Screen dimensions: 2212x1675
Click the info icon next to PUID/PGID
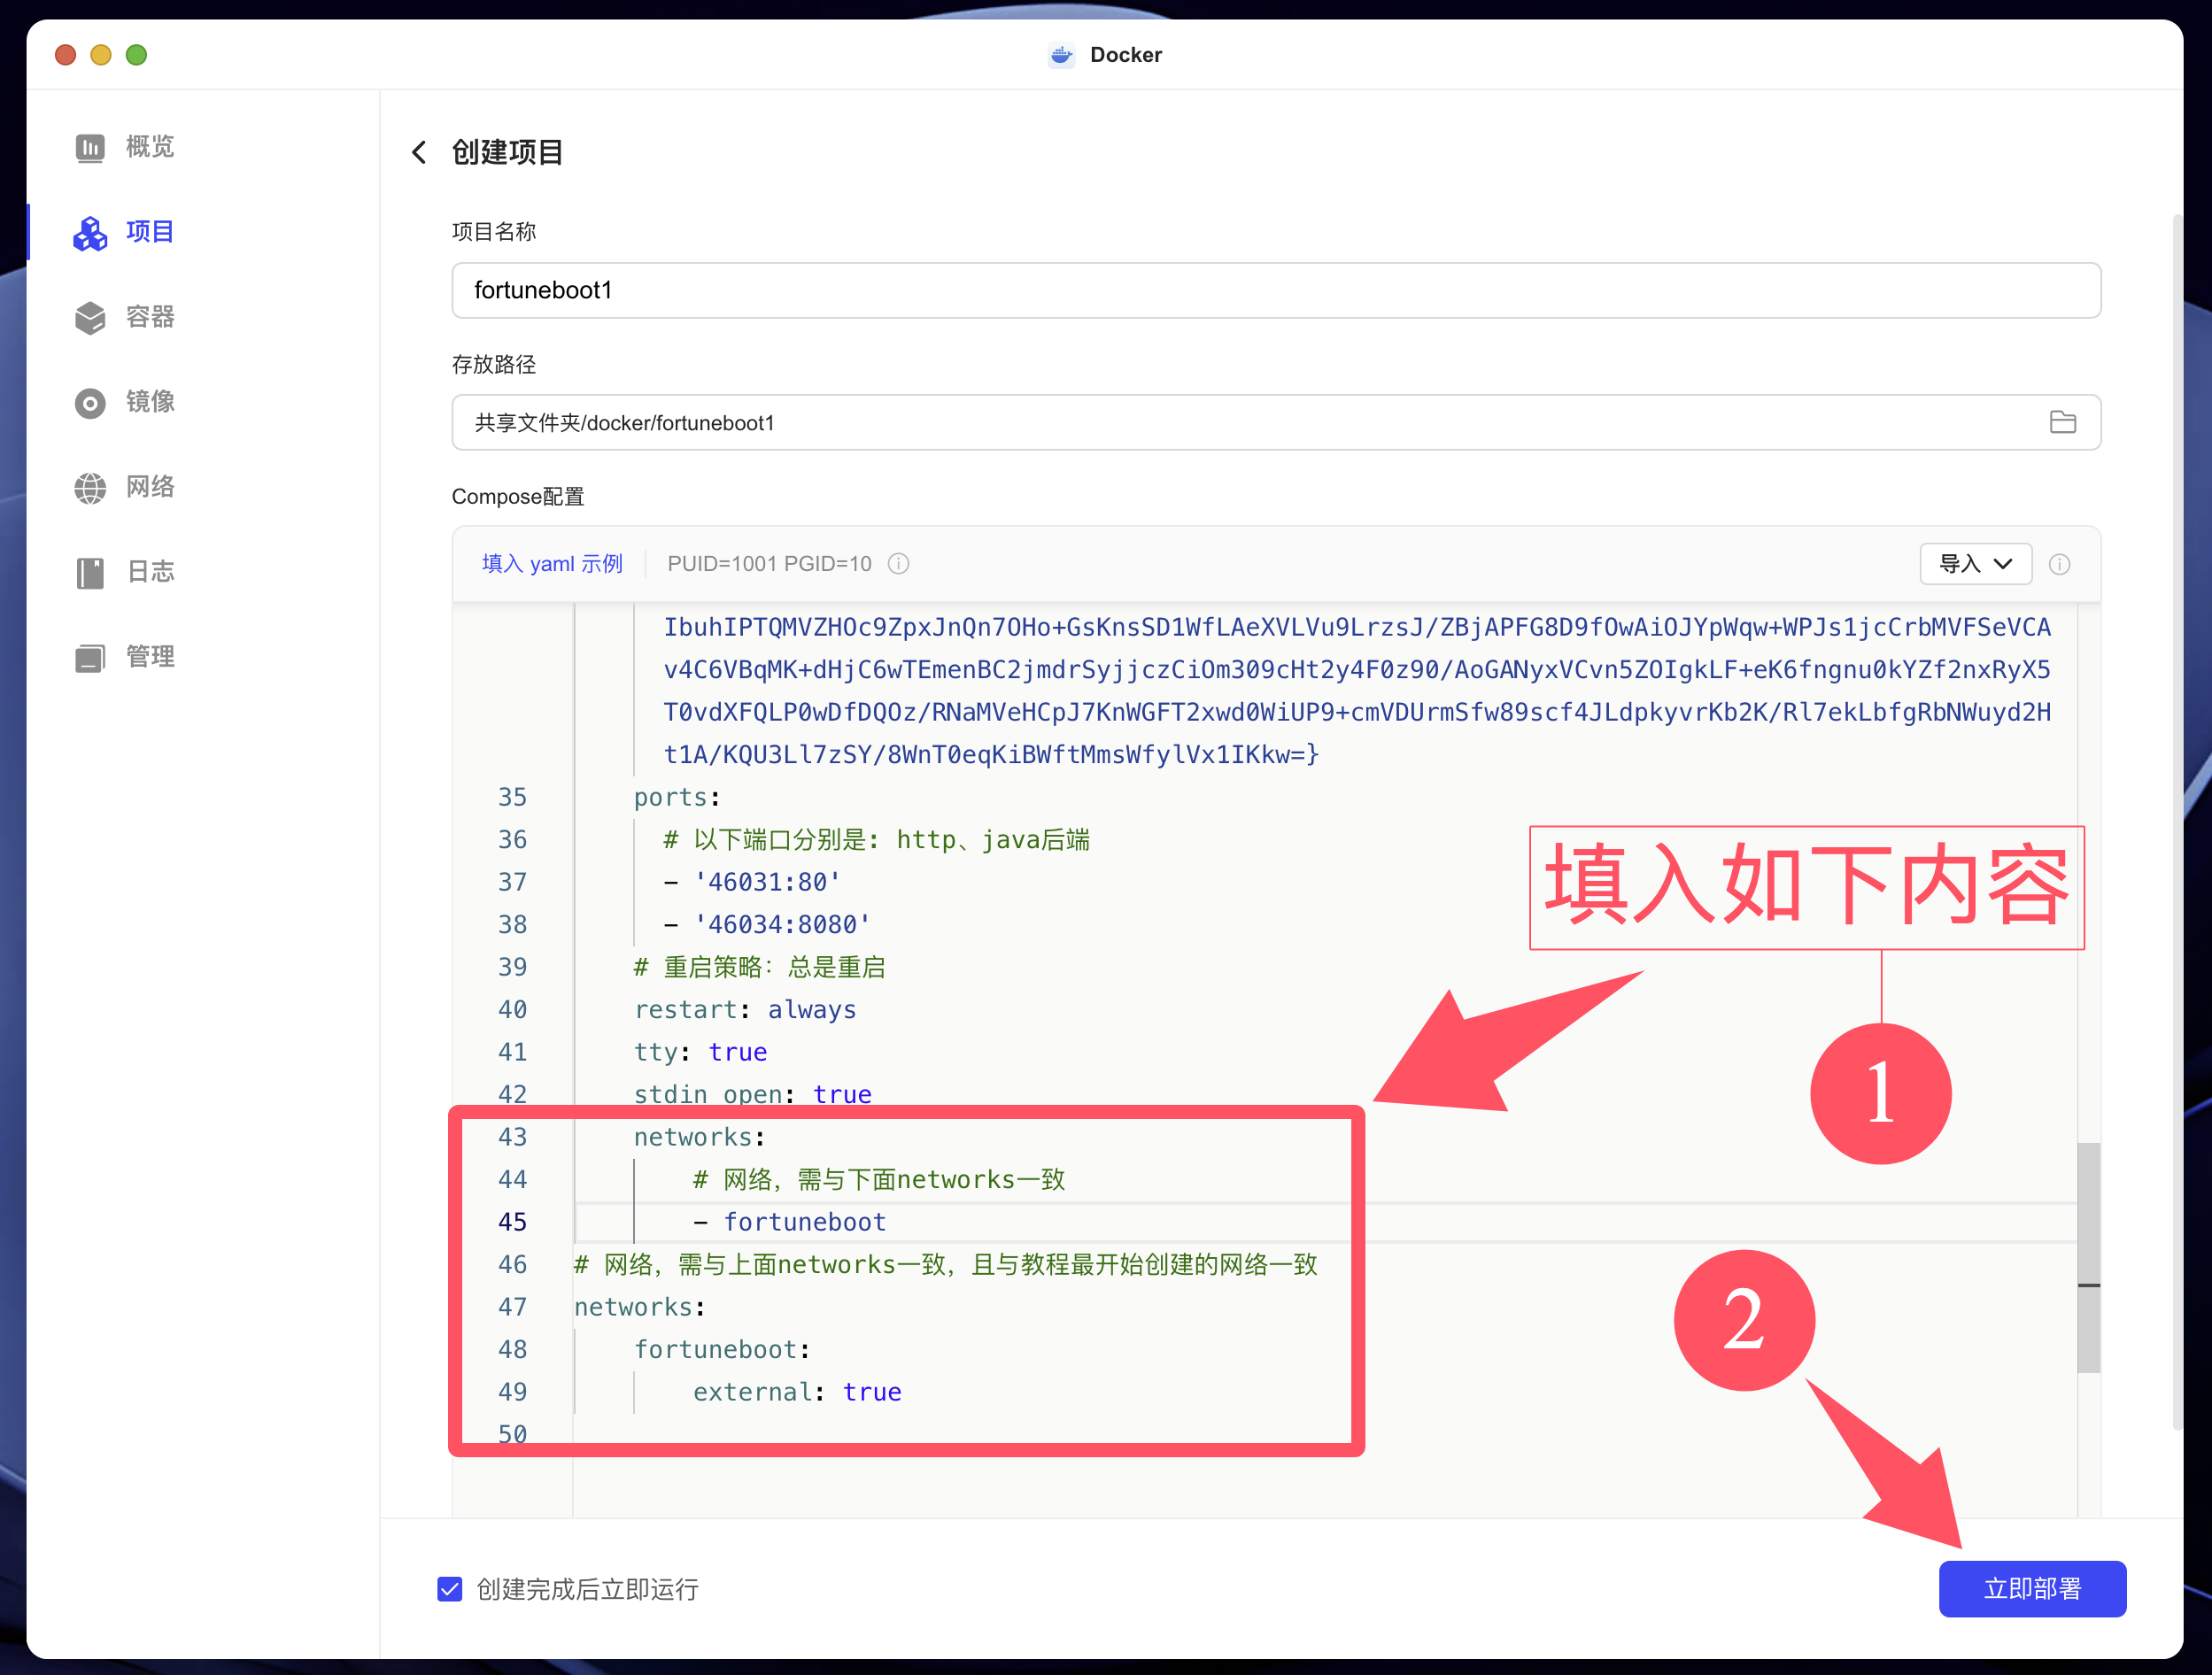click(898, 564)
